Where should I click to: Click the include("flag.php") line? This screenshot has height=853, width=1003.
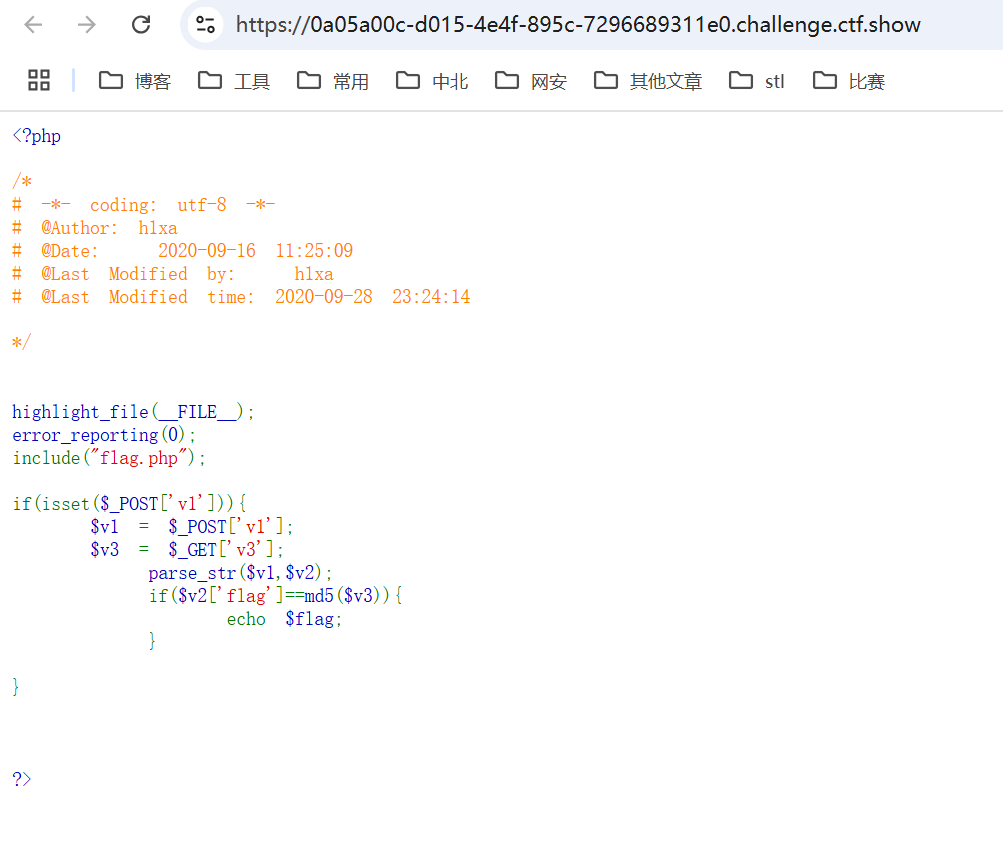tap(109, 458)
